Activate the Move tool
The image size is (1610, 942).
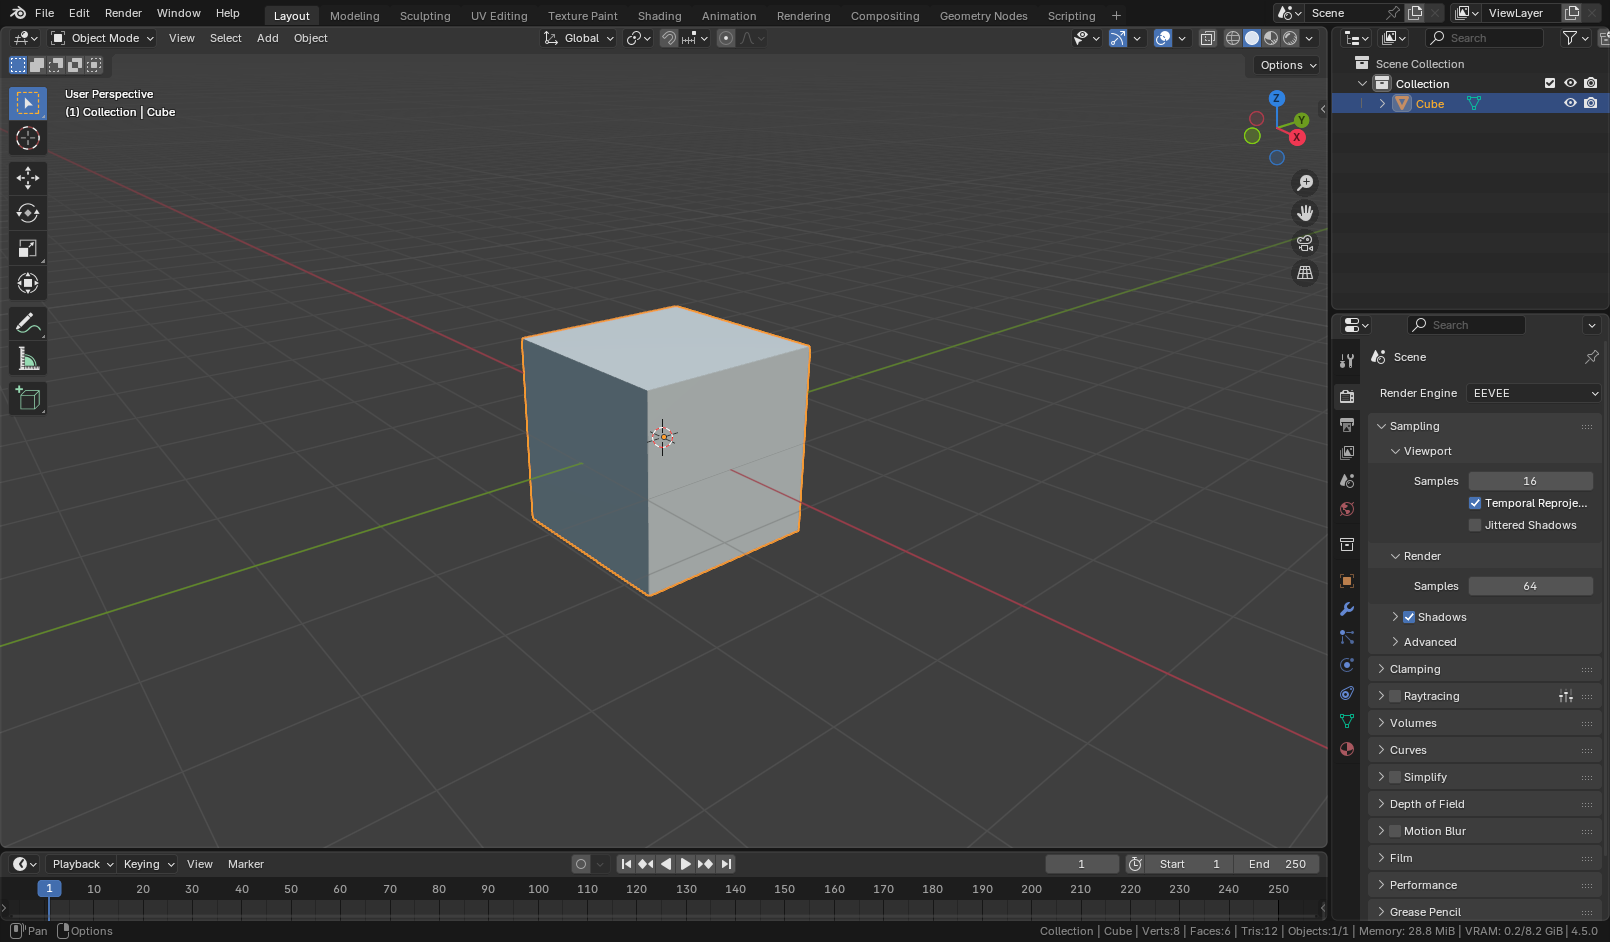pyautogui.click(x=28, y=178)
